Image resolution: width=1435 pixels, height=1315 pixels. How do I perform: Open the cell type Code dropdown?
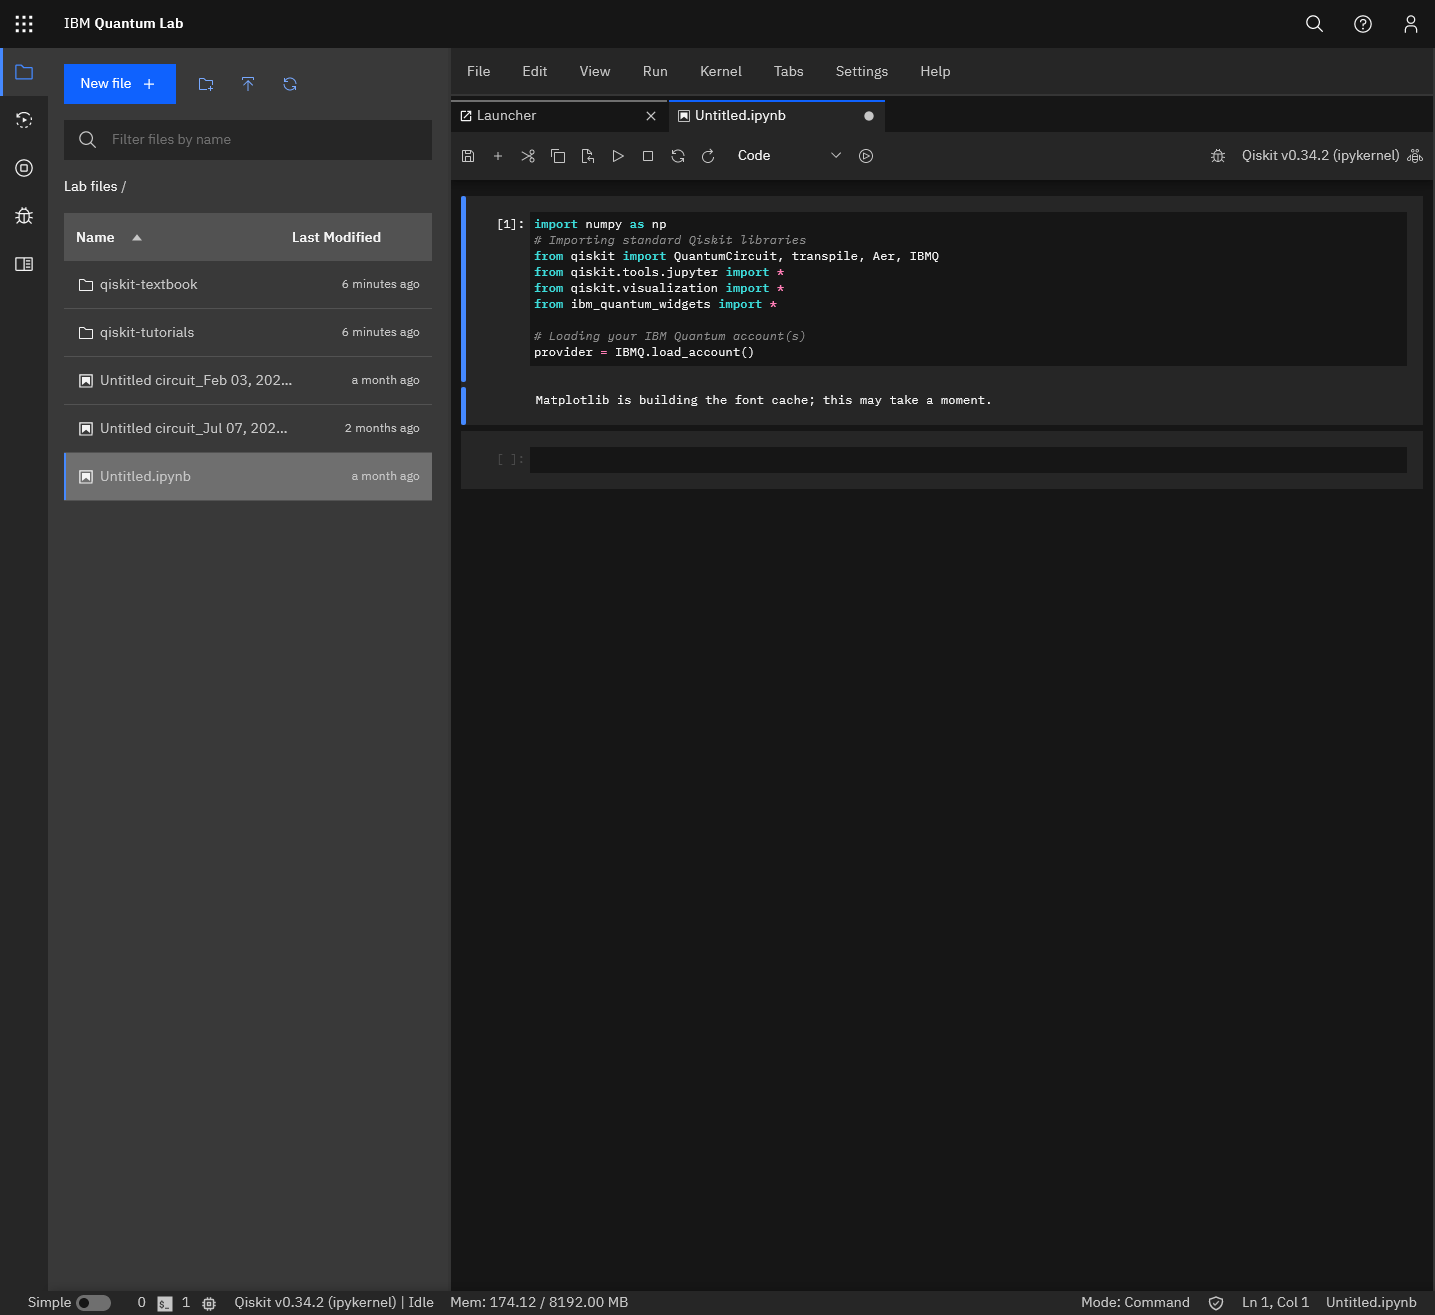(790, 156)
